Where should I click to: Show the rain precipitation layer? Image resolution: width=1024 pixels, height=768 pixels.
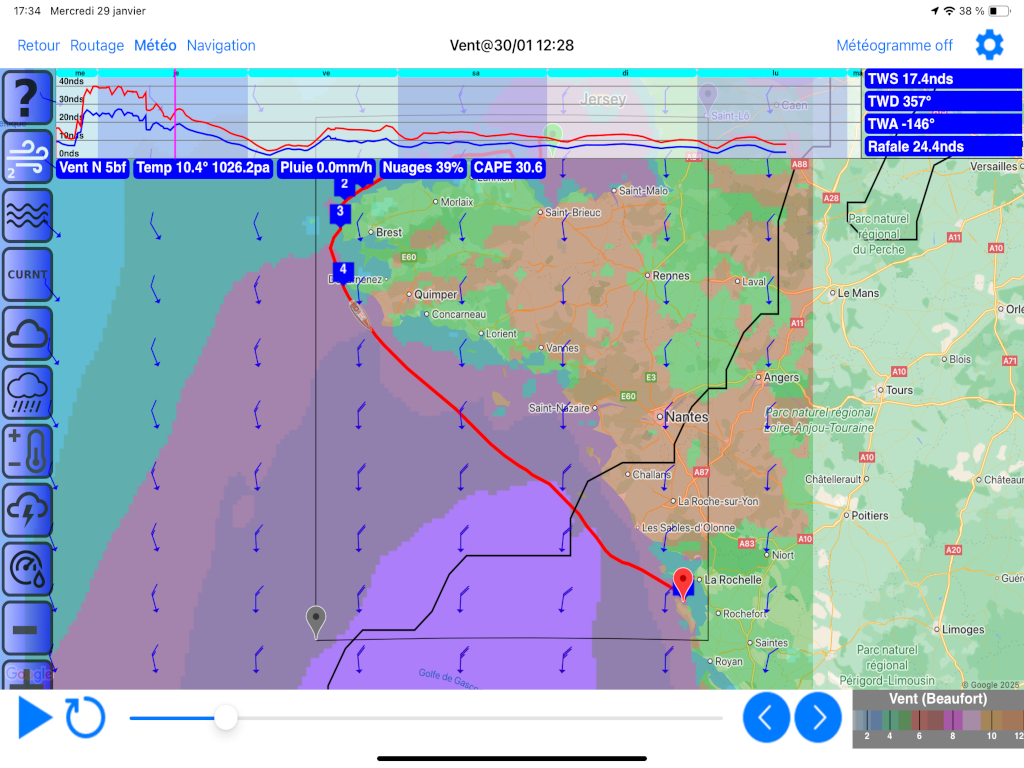[27, 392]
